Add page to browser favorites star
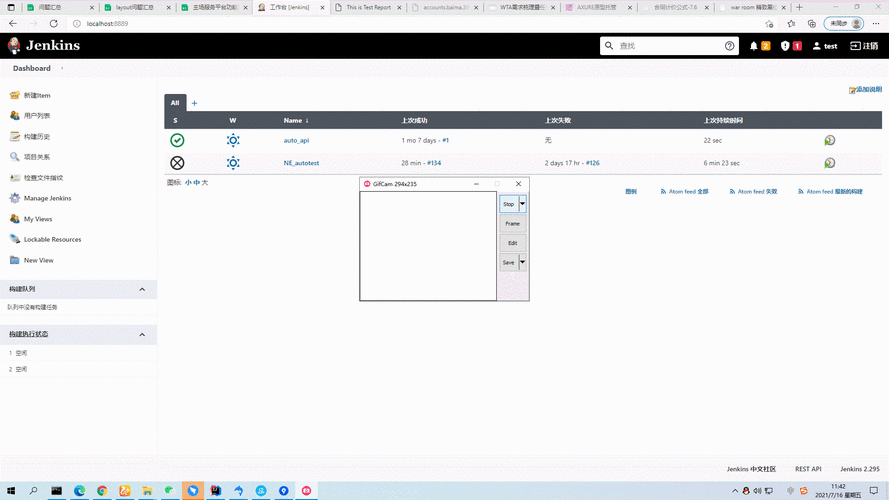The width and height of the screenshot is (889, 500). point(769,24)
